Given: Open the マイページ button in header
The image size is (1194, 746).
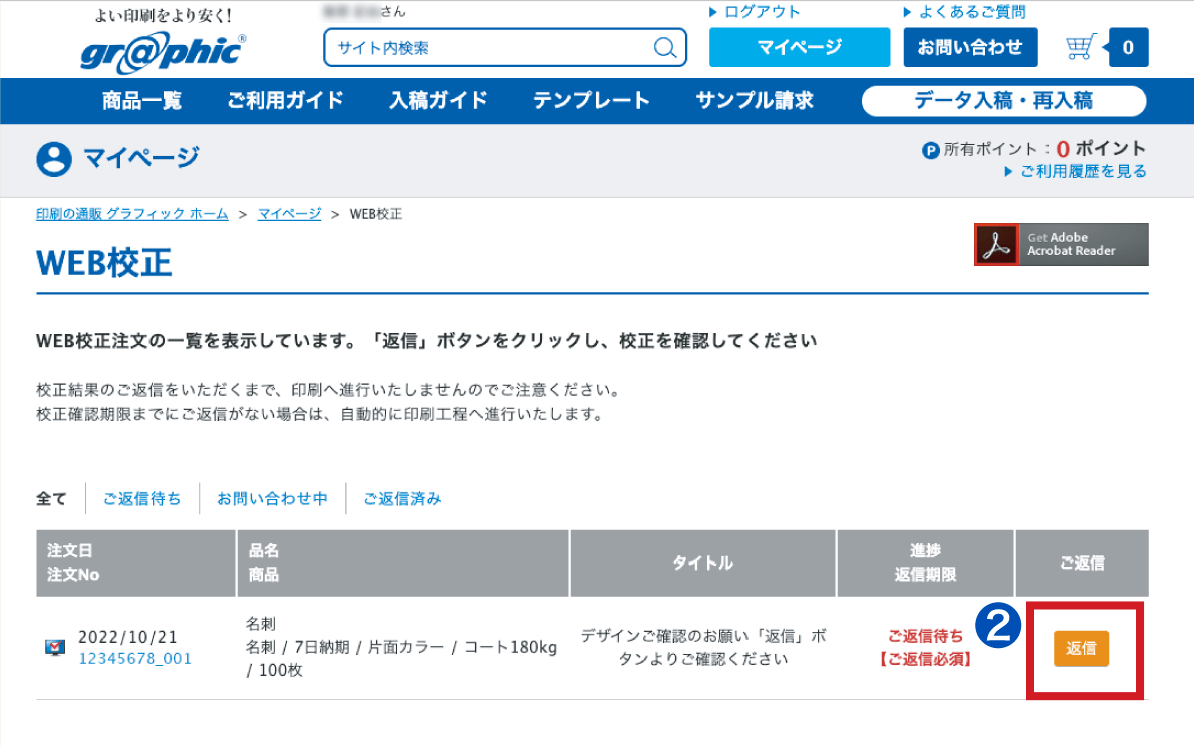Looking at the screenshot, I should [799, 47].
